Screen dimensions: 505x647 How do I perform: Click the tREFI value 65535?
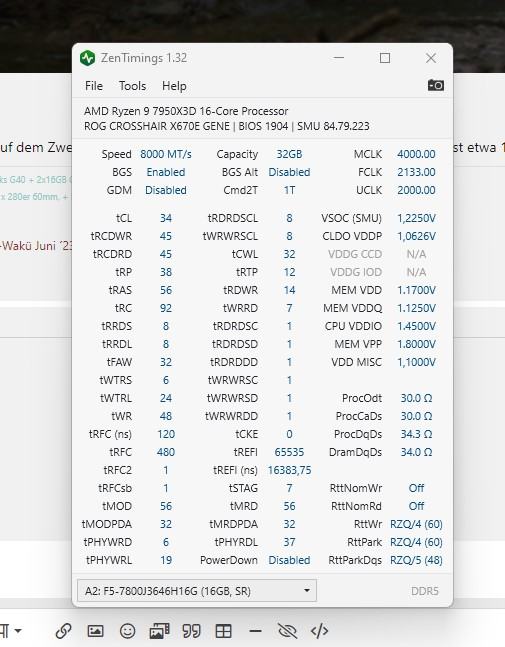tap(289, 452)
